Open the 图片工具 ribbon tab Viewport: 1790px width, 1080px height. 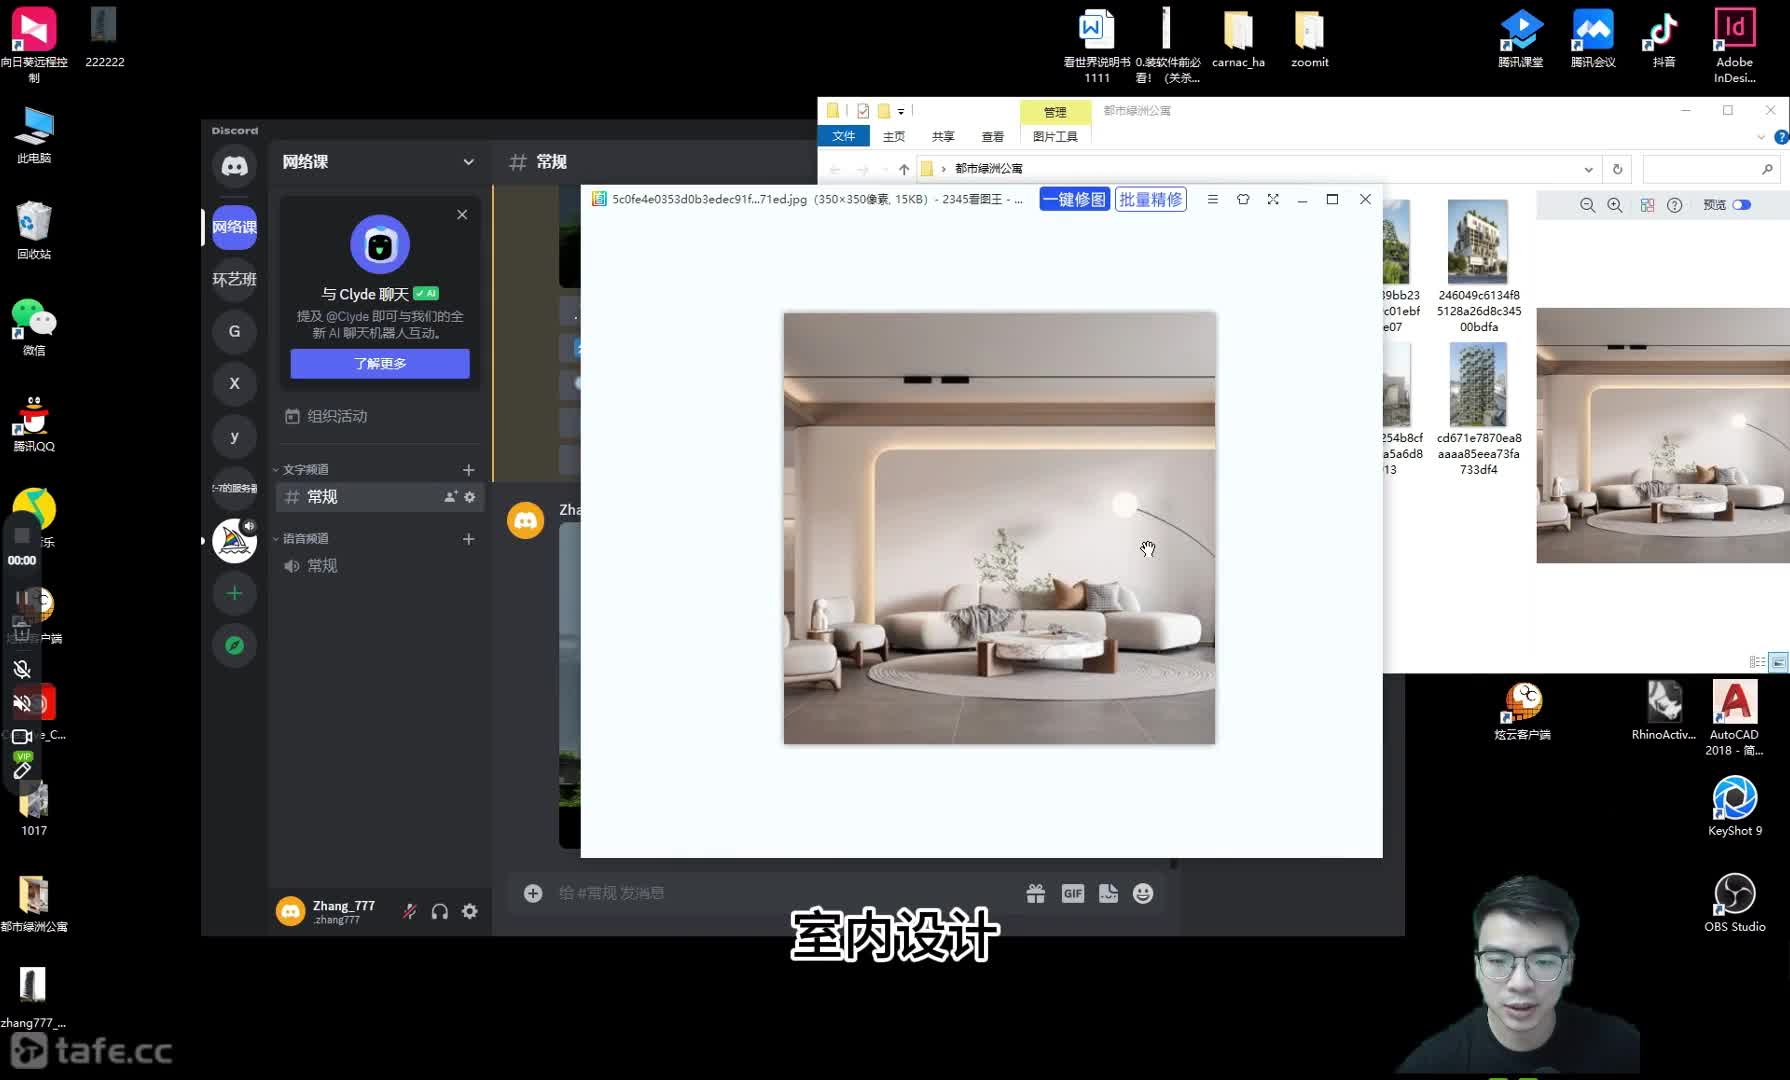[1055, 136]
